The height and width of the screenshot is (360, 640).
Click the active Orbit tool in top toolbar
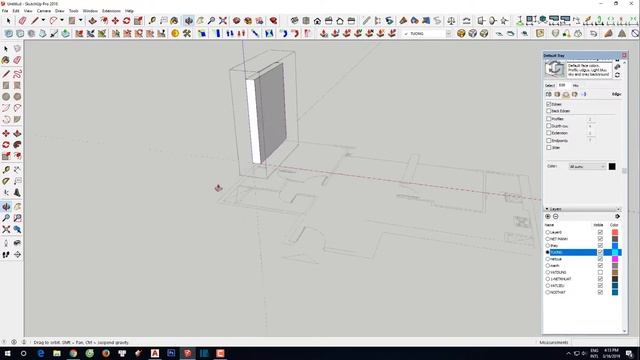pyautogui.click(x=189, y=20)
